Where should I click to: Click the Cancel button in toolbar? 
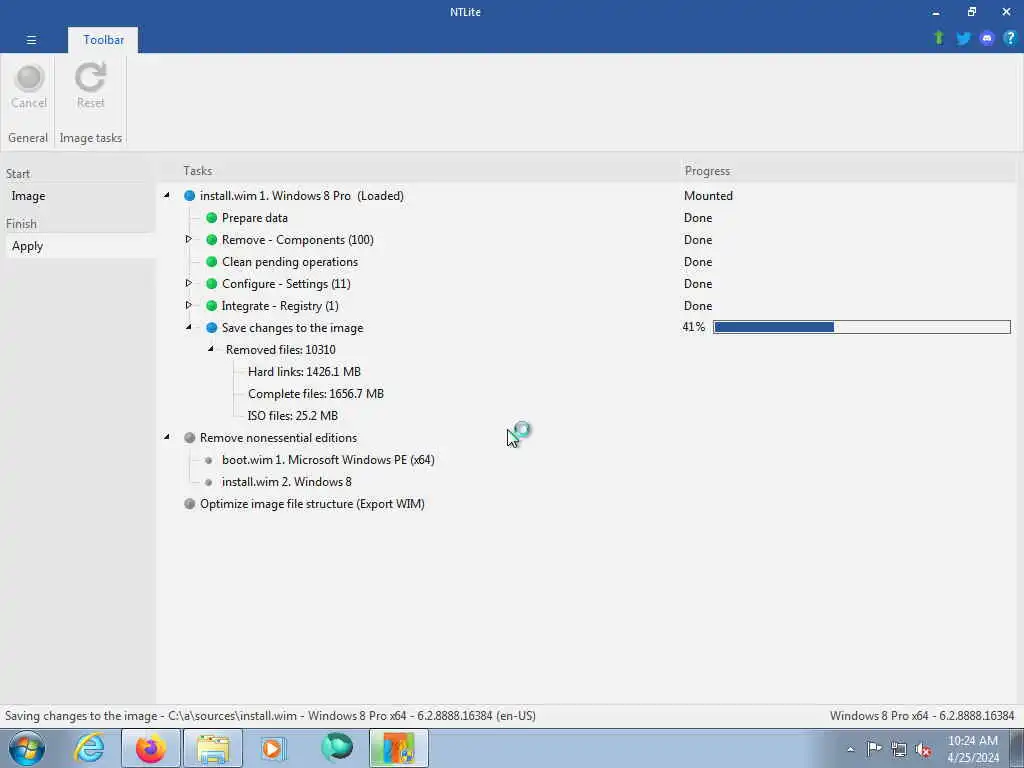click(29, 86)
